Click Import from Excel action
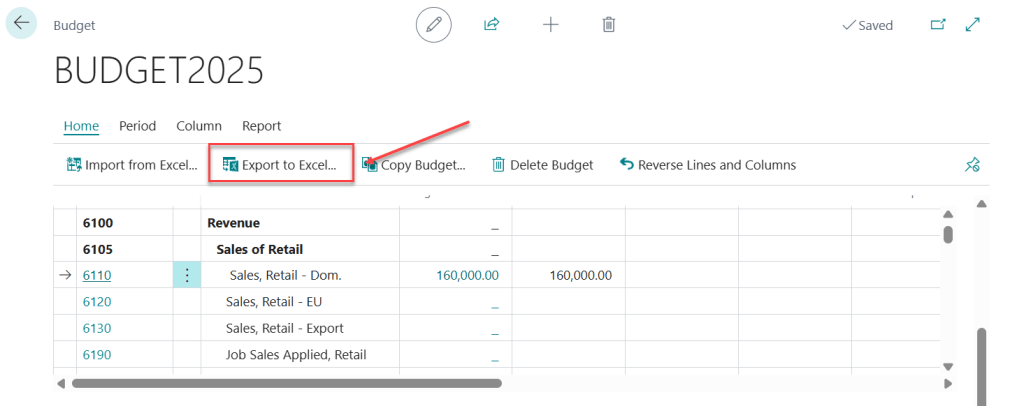The height and width of the screenshot is (406, 1024). click(132, 164)
